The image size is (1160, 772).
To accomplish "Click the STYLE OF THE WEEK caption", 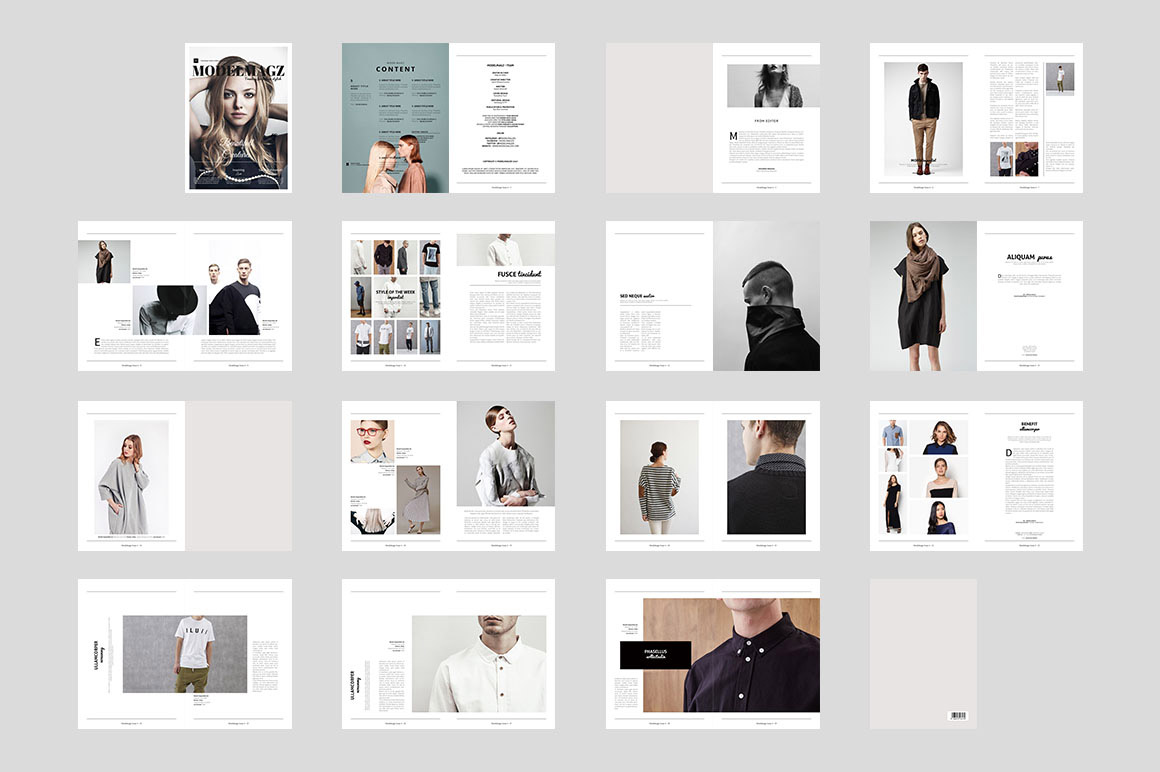I will coord(395,294).
